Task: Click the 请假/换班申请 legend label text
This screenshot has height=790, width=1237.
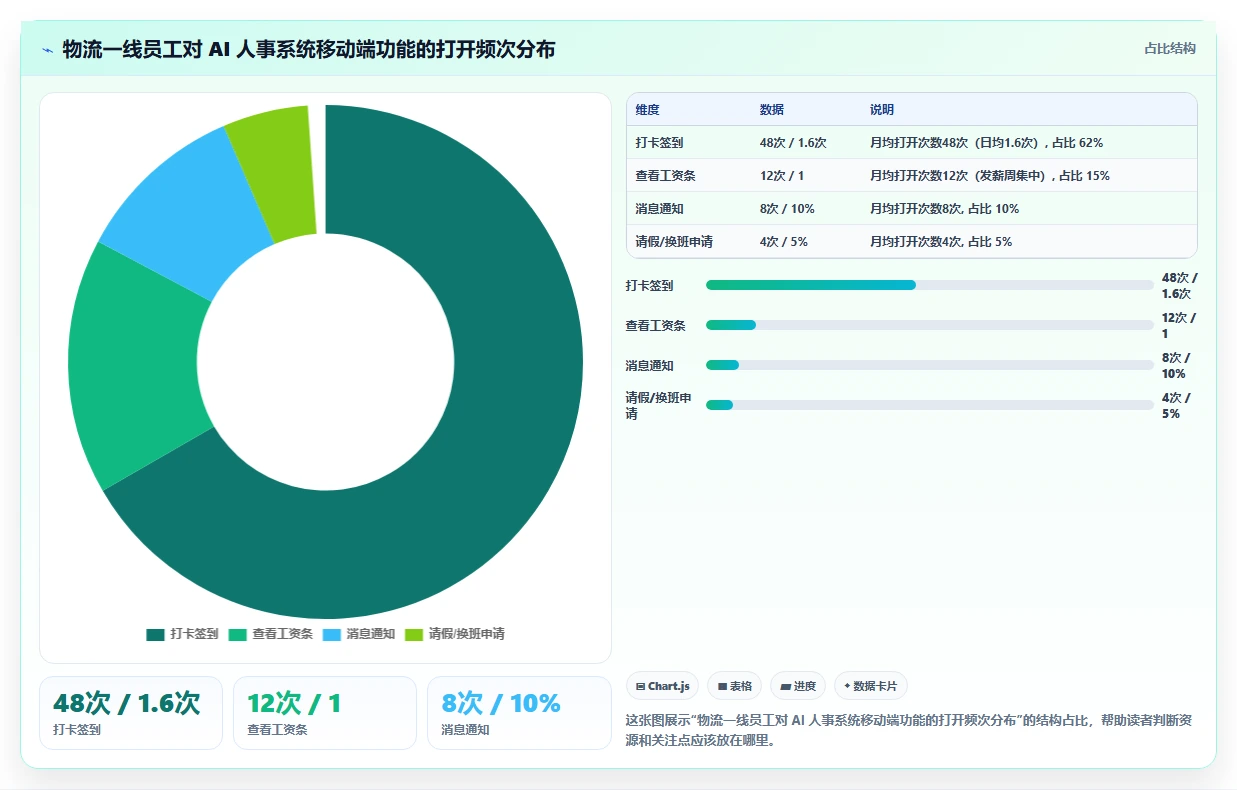Action: coord(466,634)
